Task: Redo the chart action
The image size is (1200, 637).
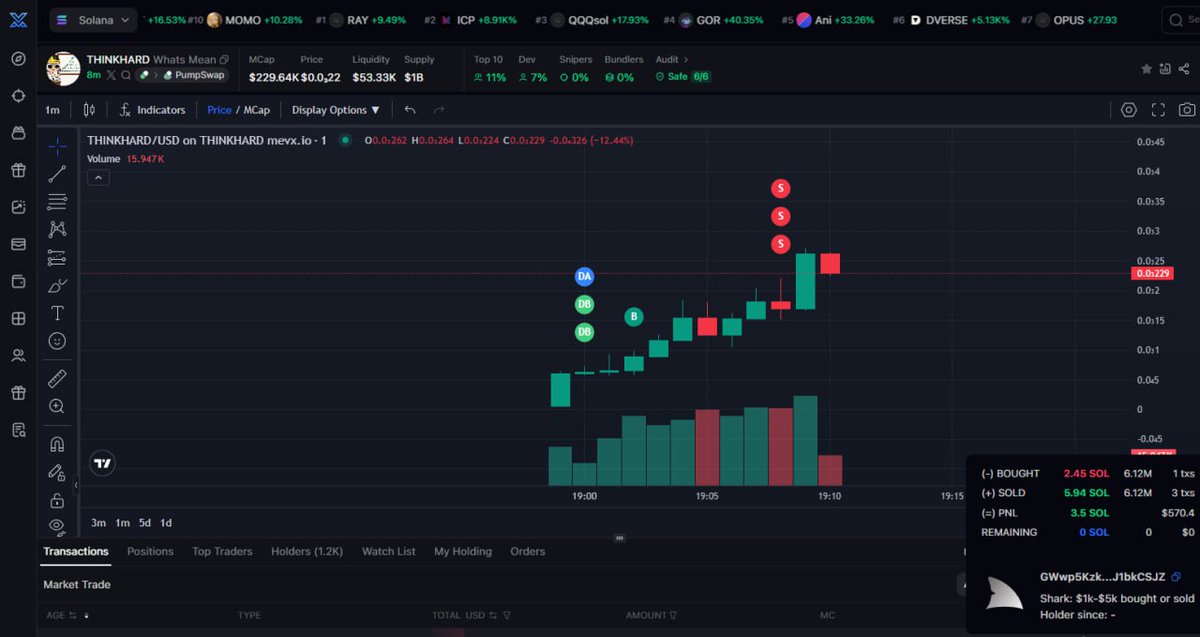Action: coord(439,110)
